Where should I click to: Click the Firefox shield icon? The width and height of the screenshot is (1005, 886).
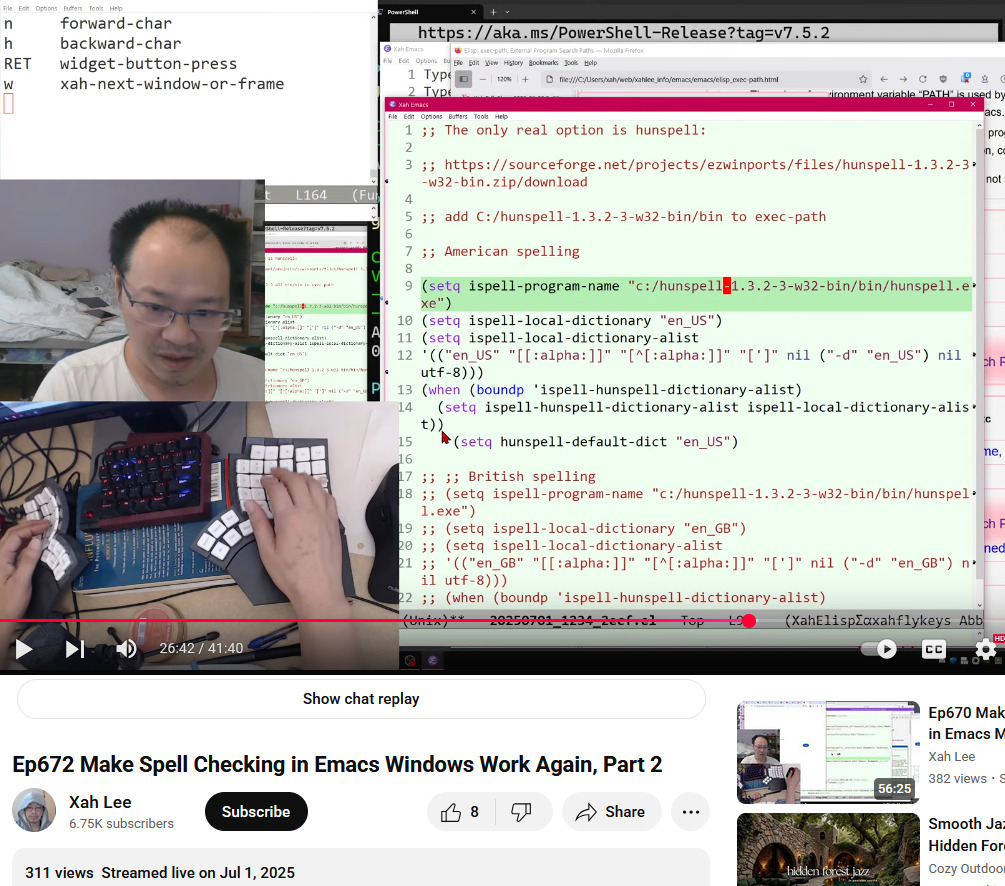coord(943,79)
